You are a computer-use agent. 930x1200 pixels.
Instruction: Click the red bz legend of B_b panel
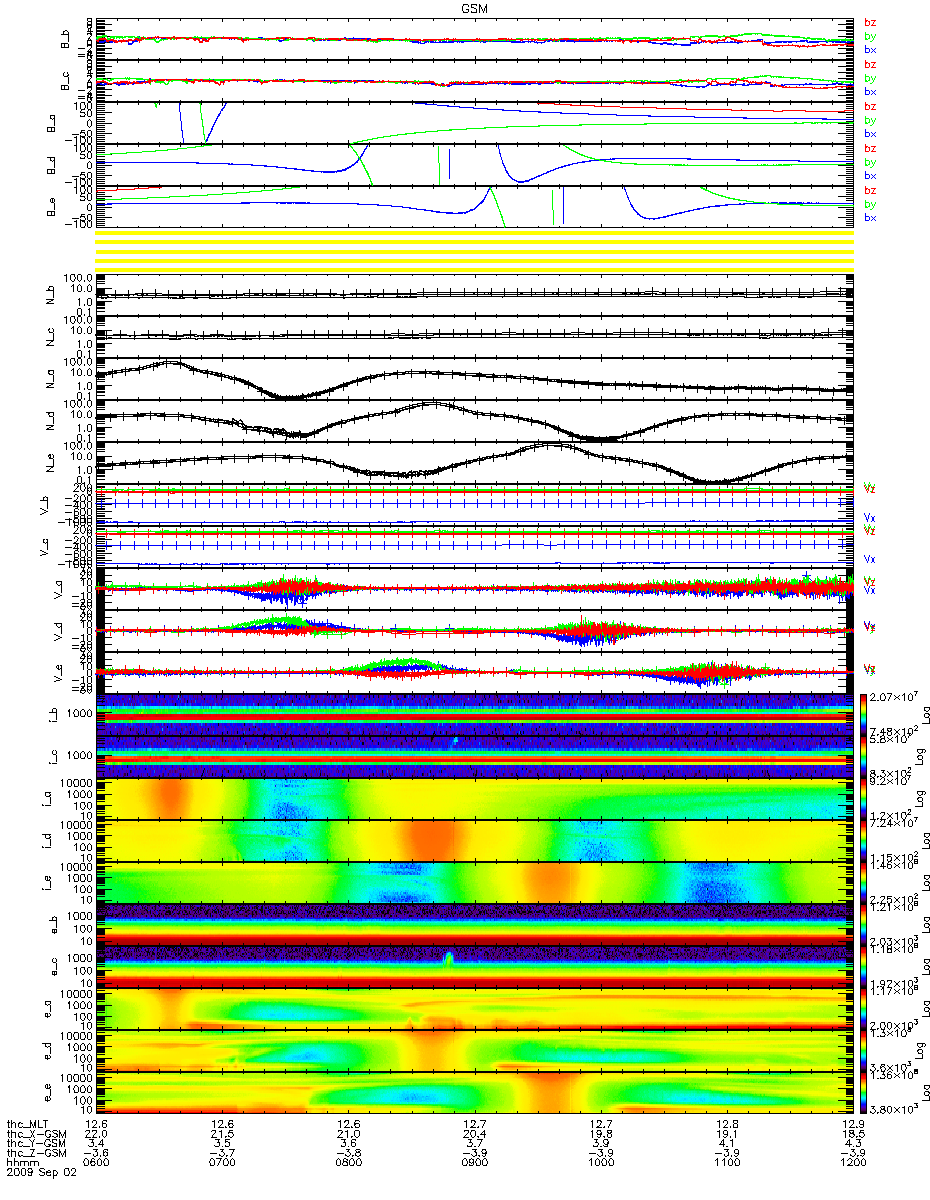click(x=870, y=23)
